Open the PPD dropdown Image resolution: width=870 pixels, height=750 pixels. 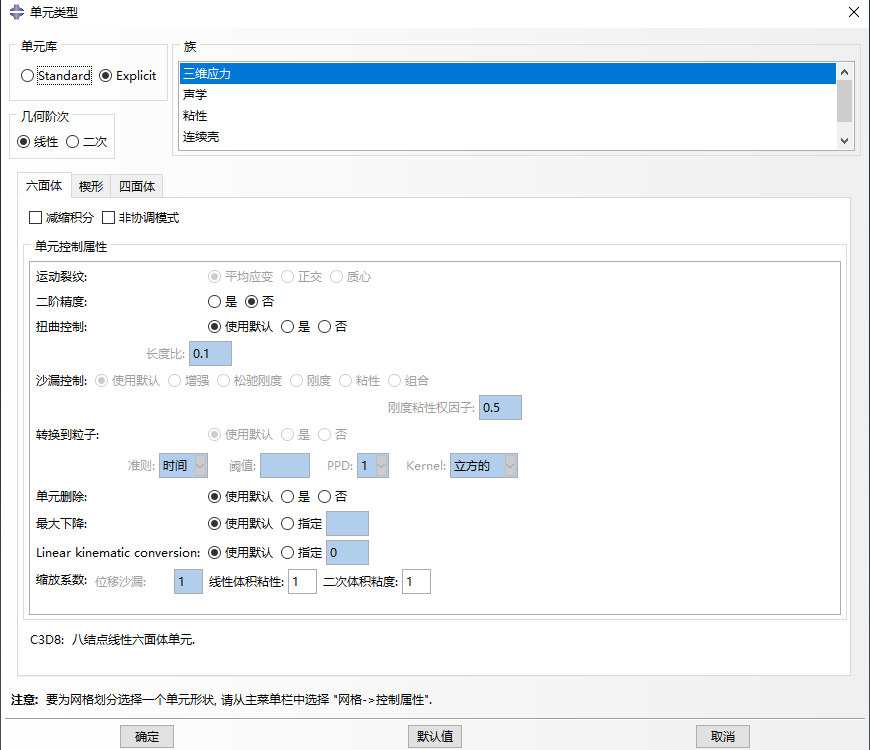[373, 466]
